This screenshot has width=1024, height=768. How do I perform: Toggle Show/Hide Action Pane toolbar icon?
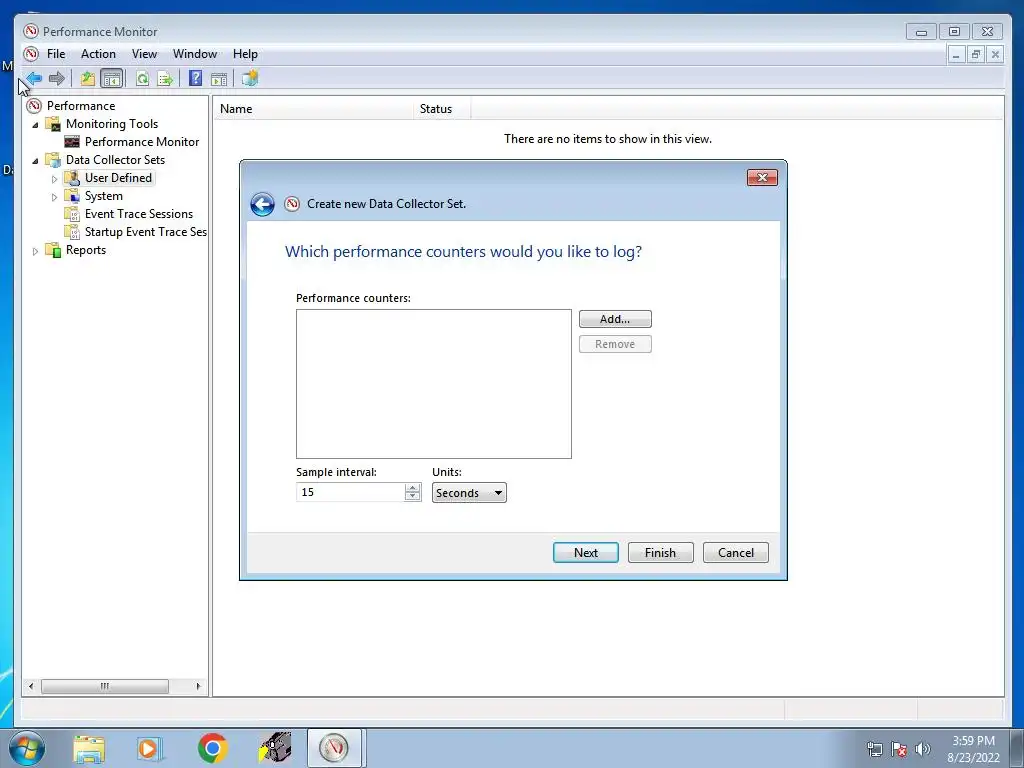click(219, 79)
